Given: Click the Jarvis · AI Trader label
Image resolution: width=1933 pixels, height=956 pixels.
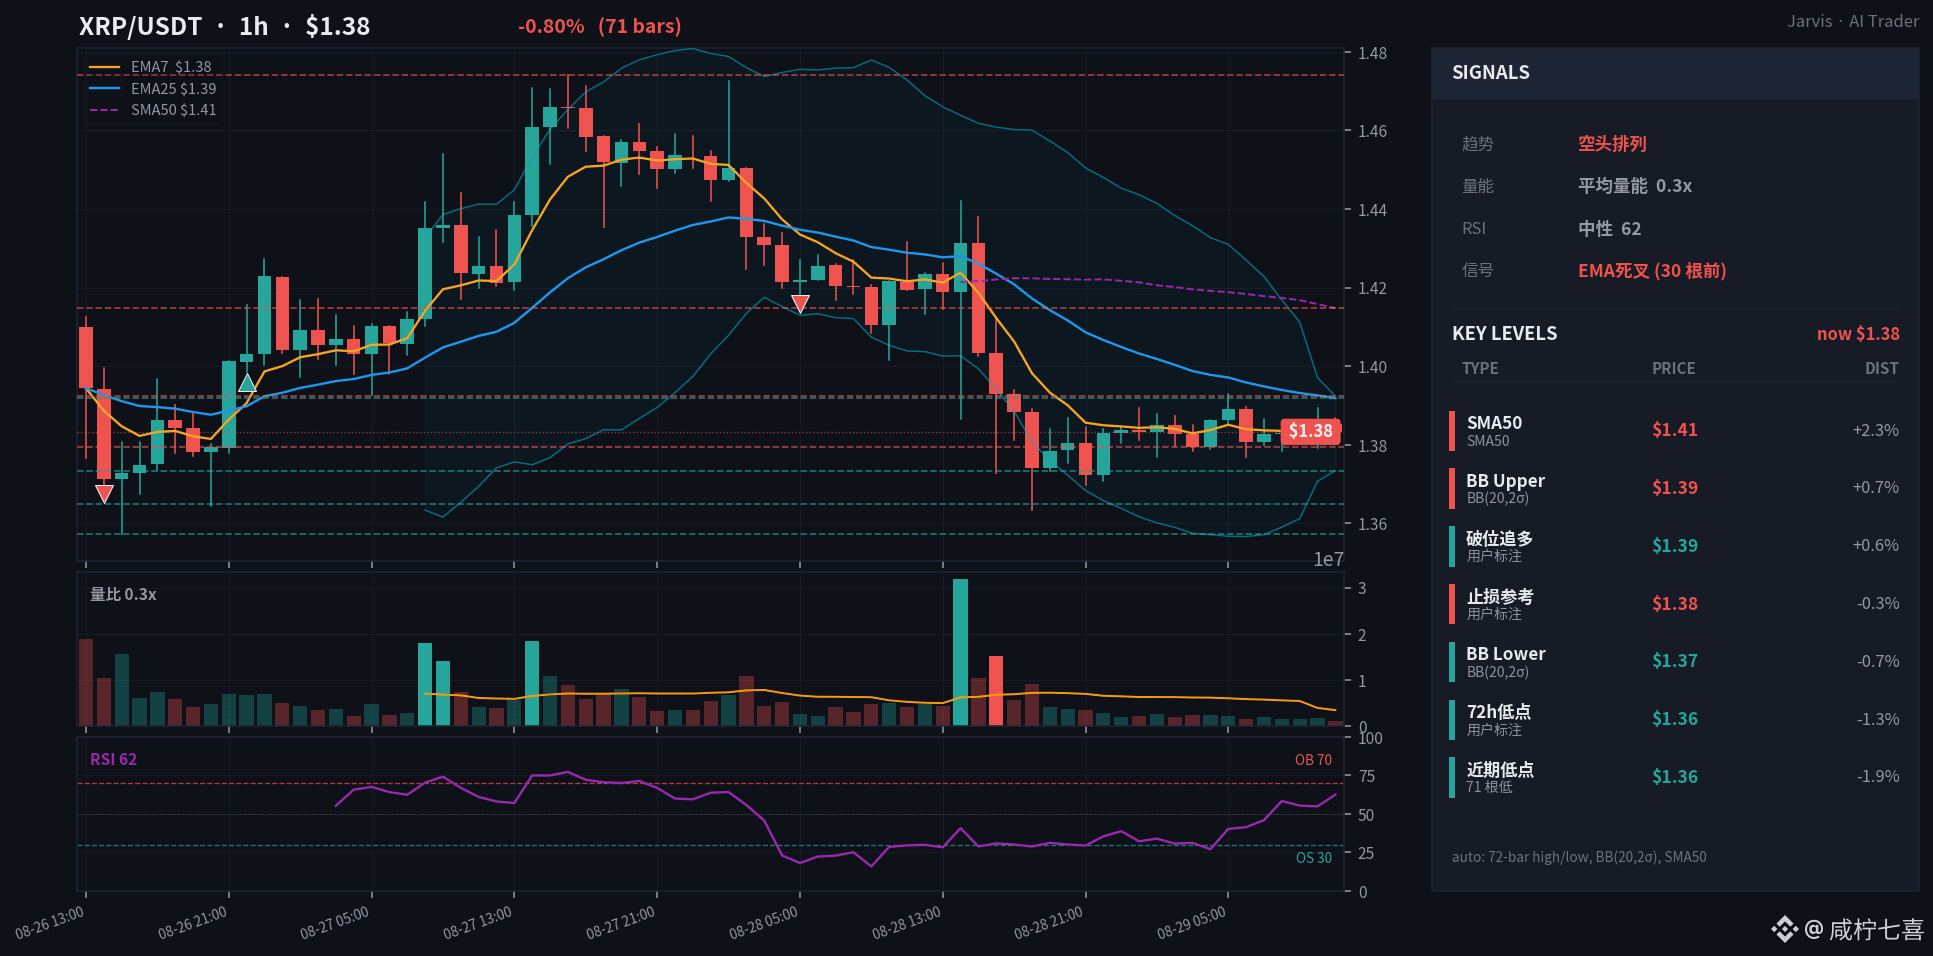Looking at the screenshot, I should click(1853, 21).
